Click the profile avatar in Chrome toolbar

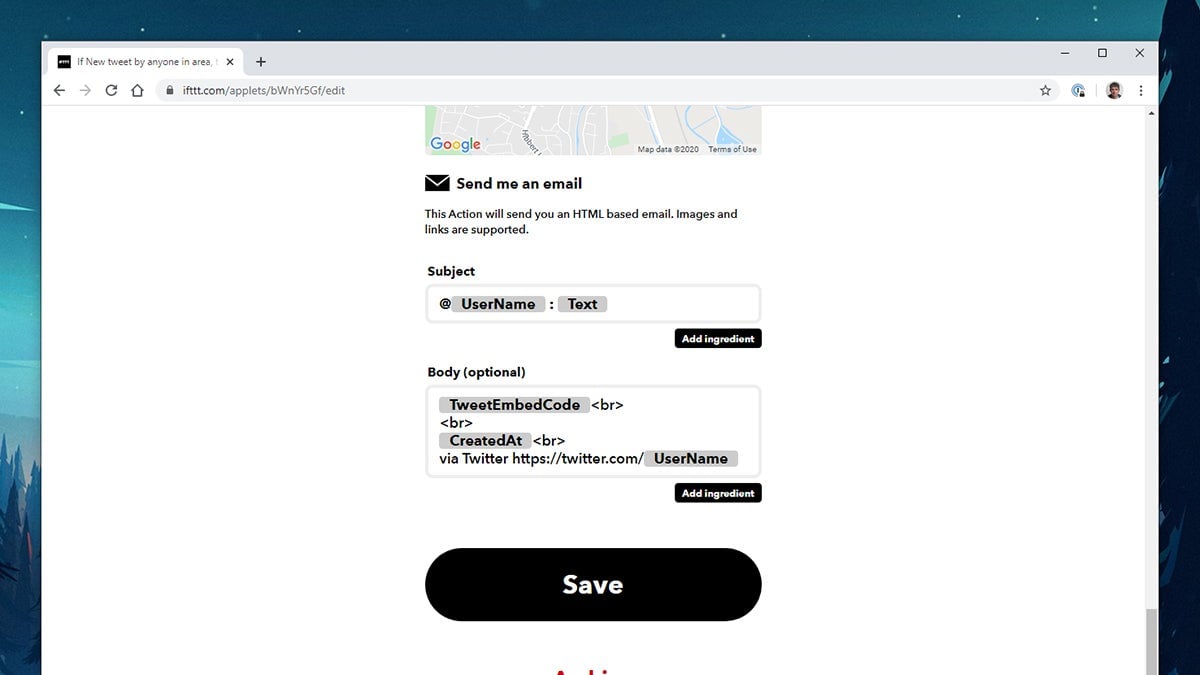pos(1114,90)
